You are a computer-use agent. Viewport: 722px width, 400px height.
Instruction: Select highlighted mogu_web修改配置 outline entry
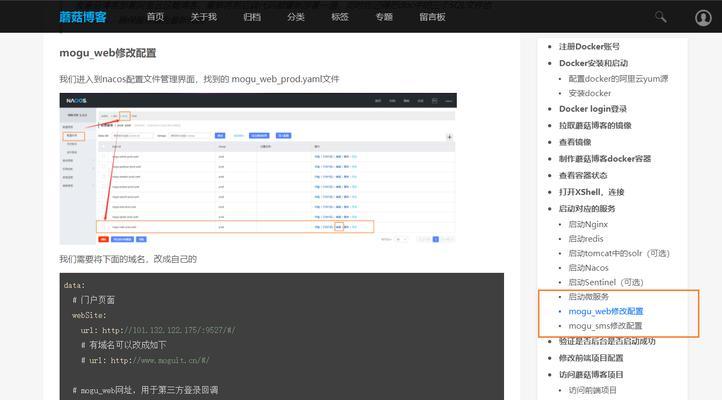[606, 311]
